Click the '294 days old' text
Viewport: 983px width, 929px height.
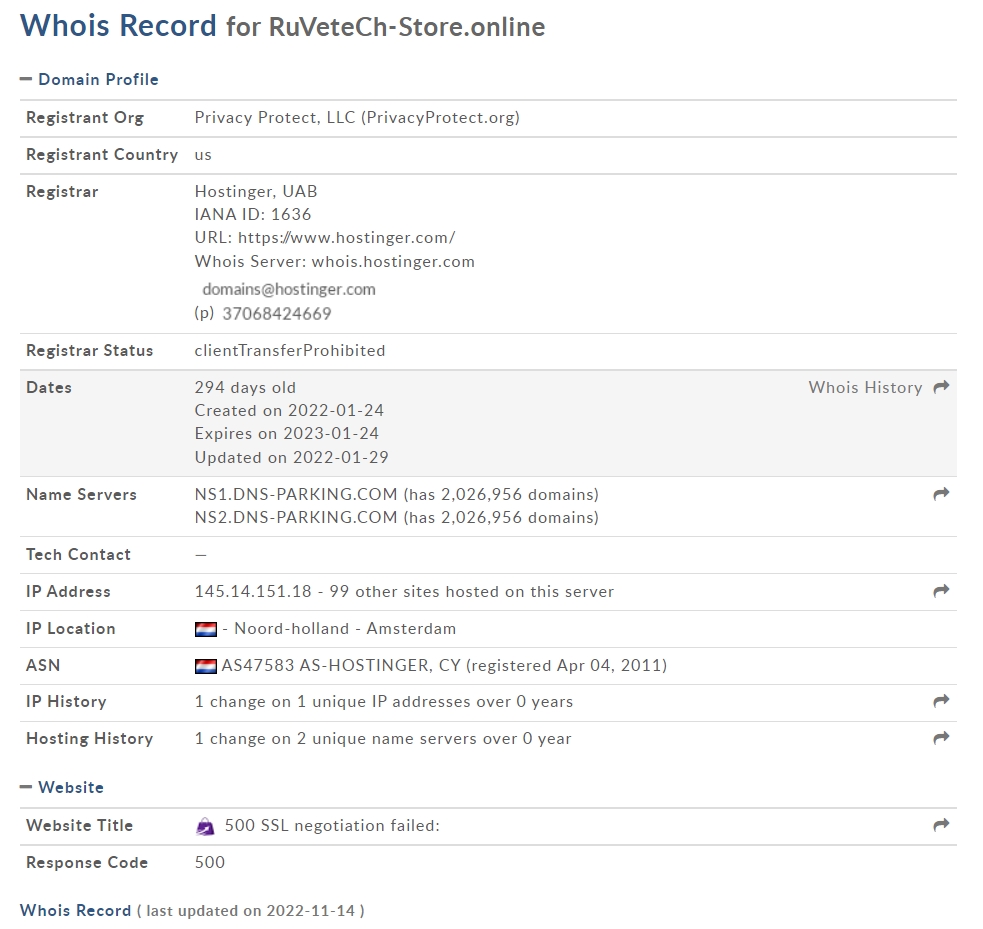[245, 387]
